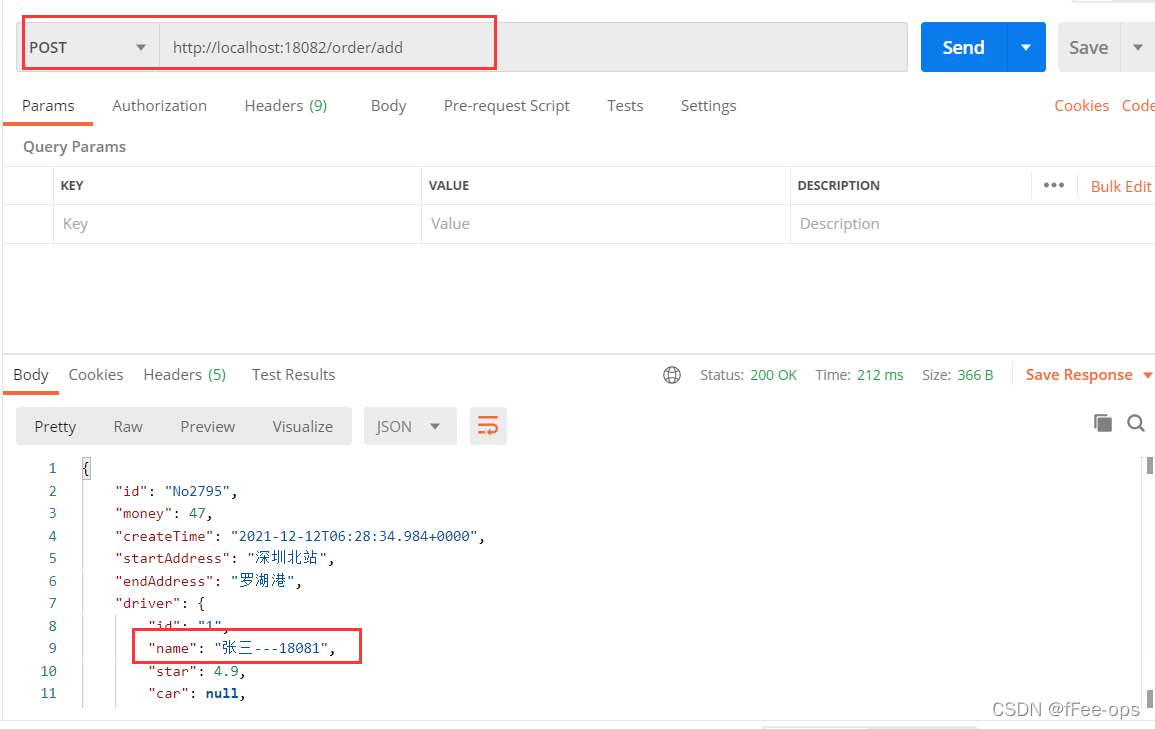Viewport: 1155px width, 729px height.
Task: Click the globe network icon beside Status
Action: (x=672, y=375)
